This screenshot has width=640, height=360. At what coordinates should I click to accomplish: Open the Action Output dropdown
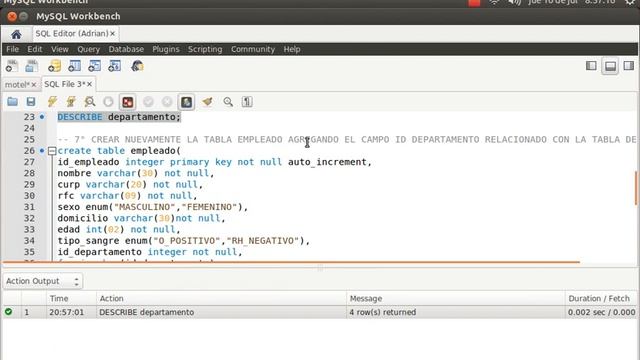(43, 281)
